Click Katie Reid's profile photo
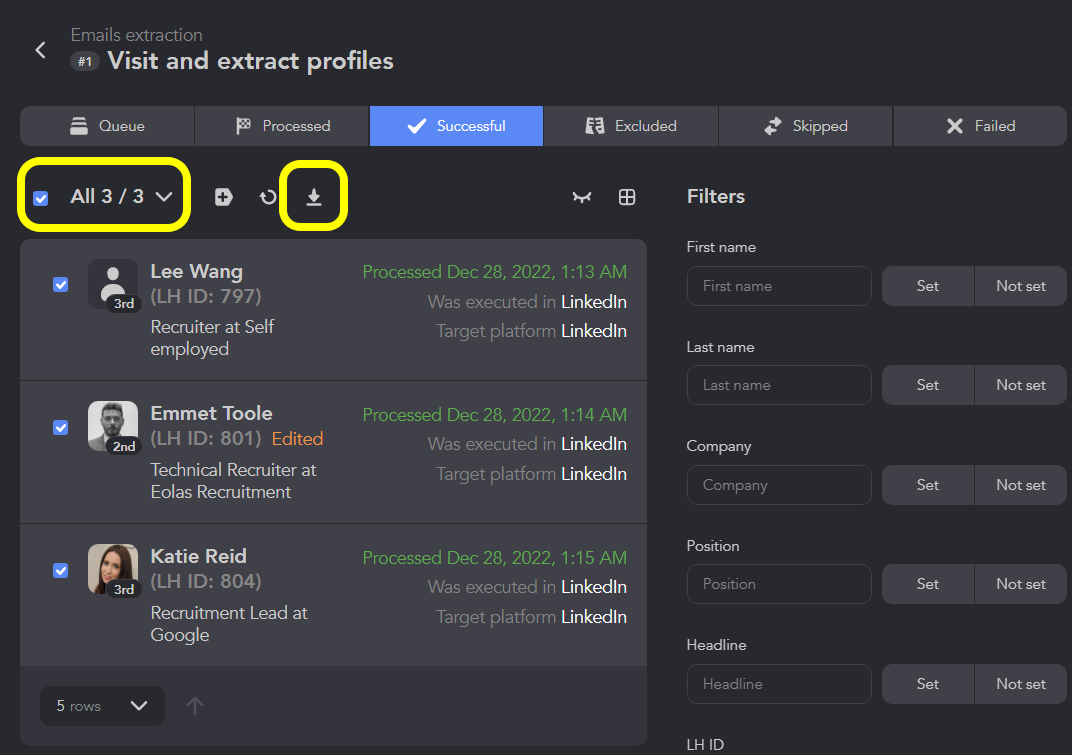Viewport: 1072px width, 755px height. click(112, 569)
